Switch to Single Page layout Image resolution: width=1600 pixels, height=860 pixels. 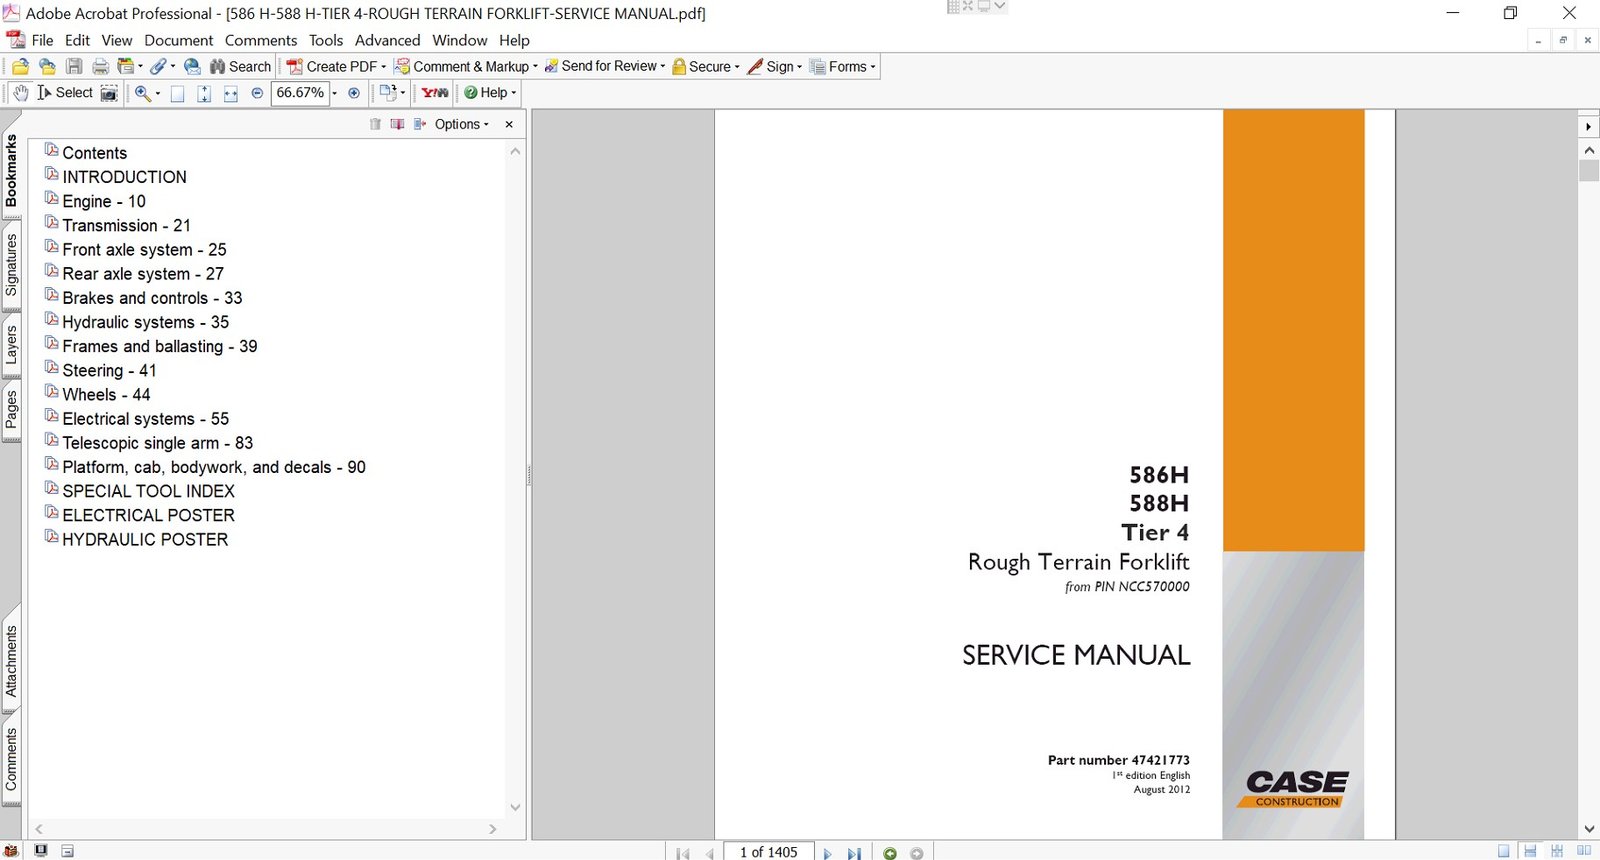tap(1503, 851)
